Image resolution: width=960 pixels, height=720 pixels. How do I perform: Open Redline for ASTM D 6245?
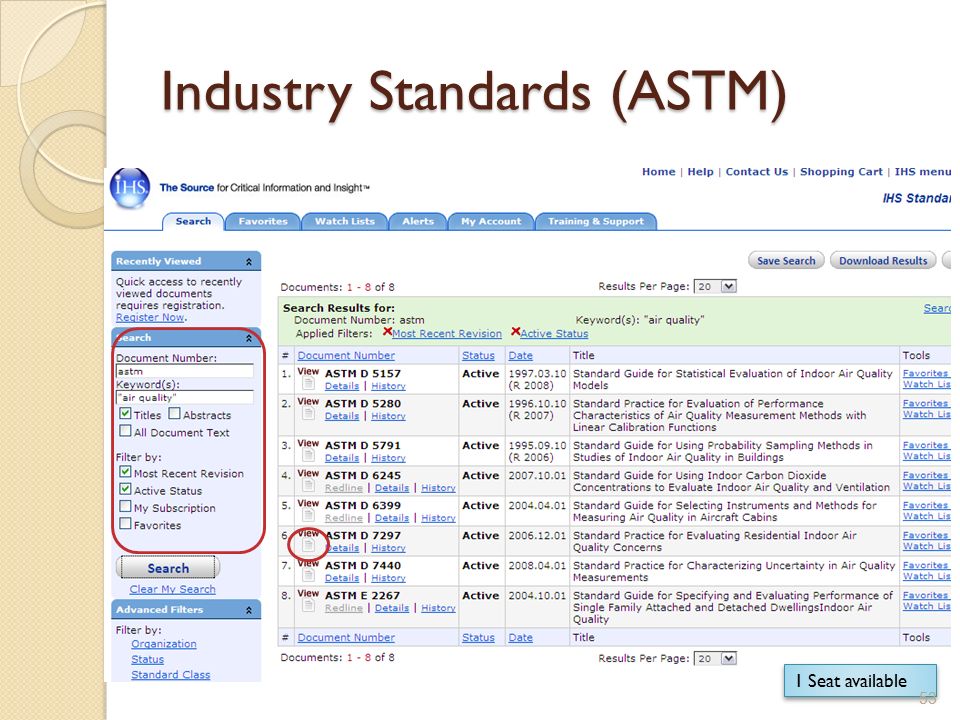[343, 488]
